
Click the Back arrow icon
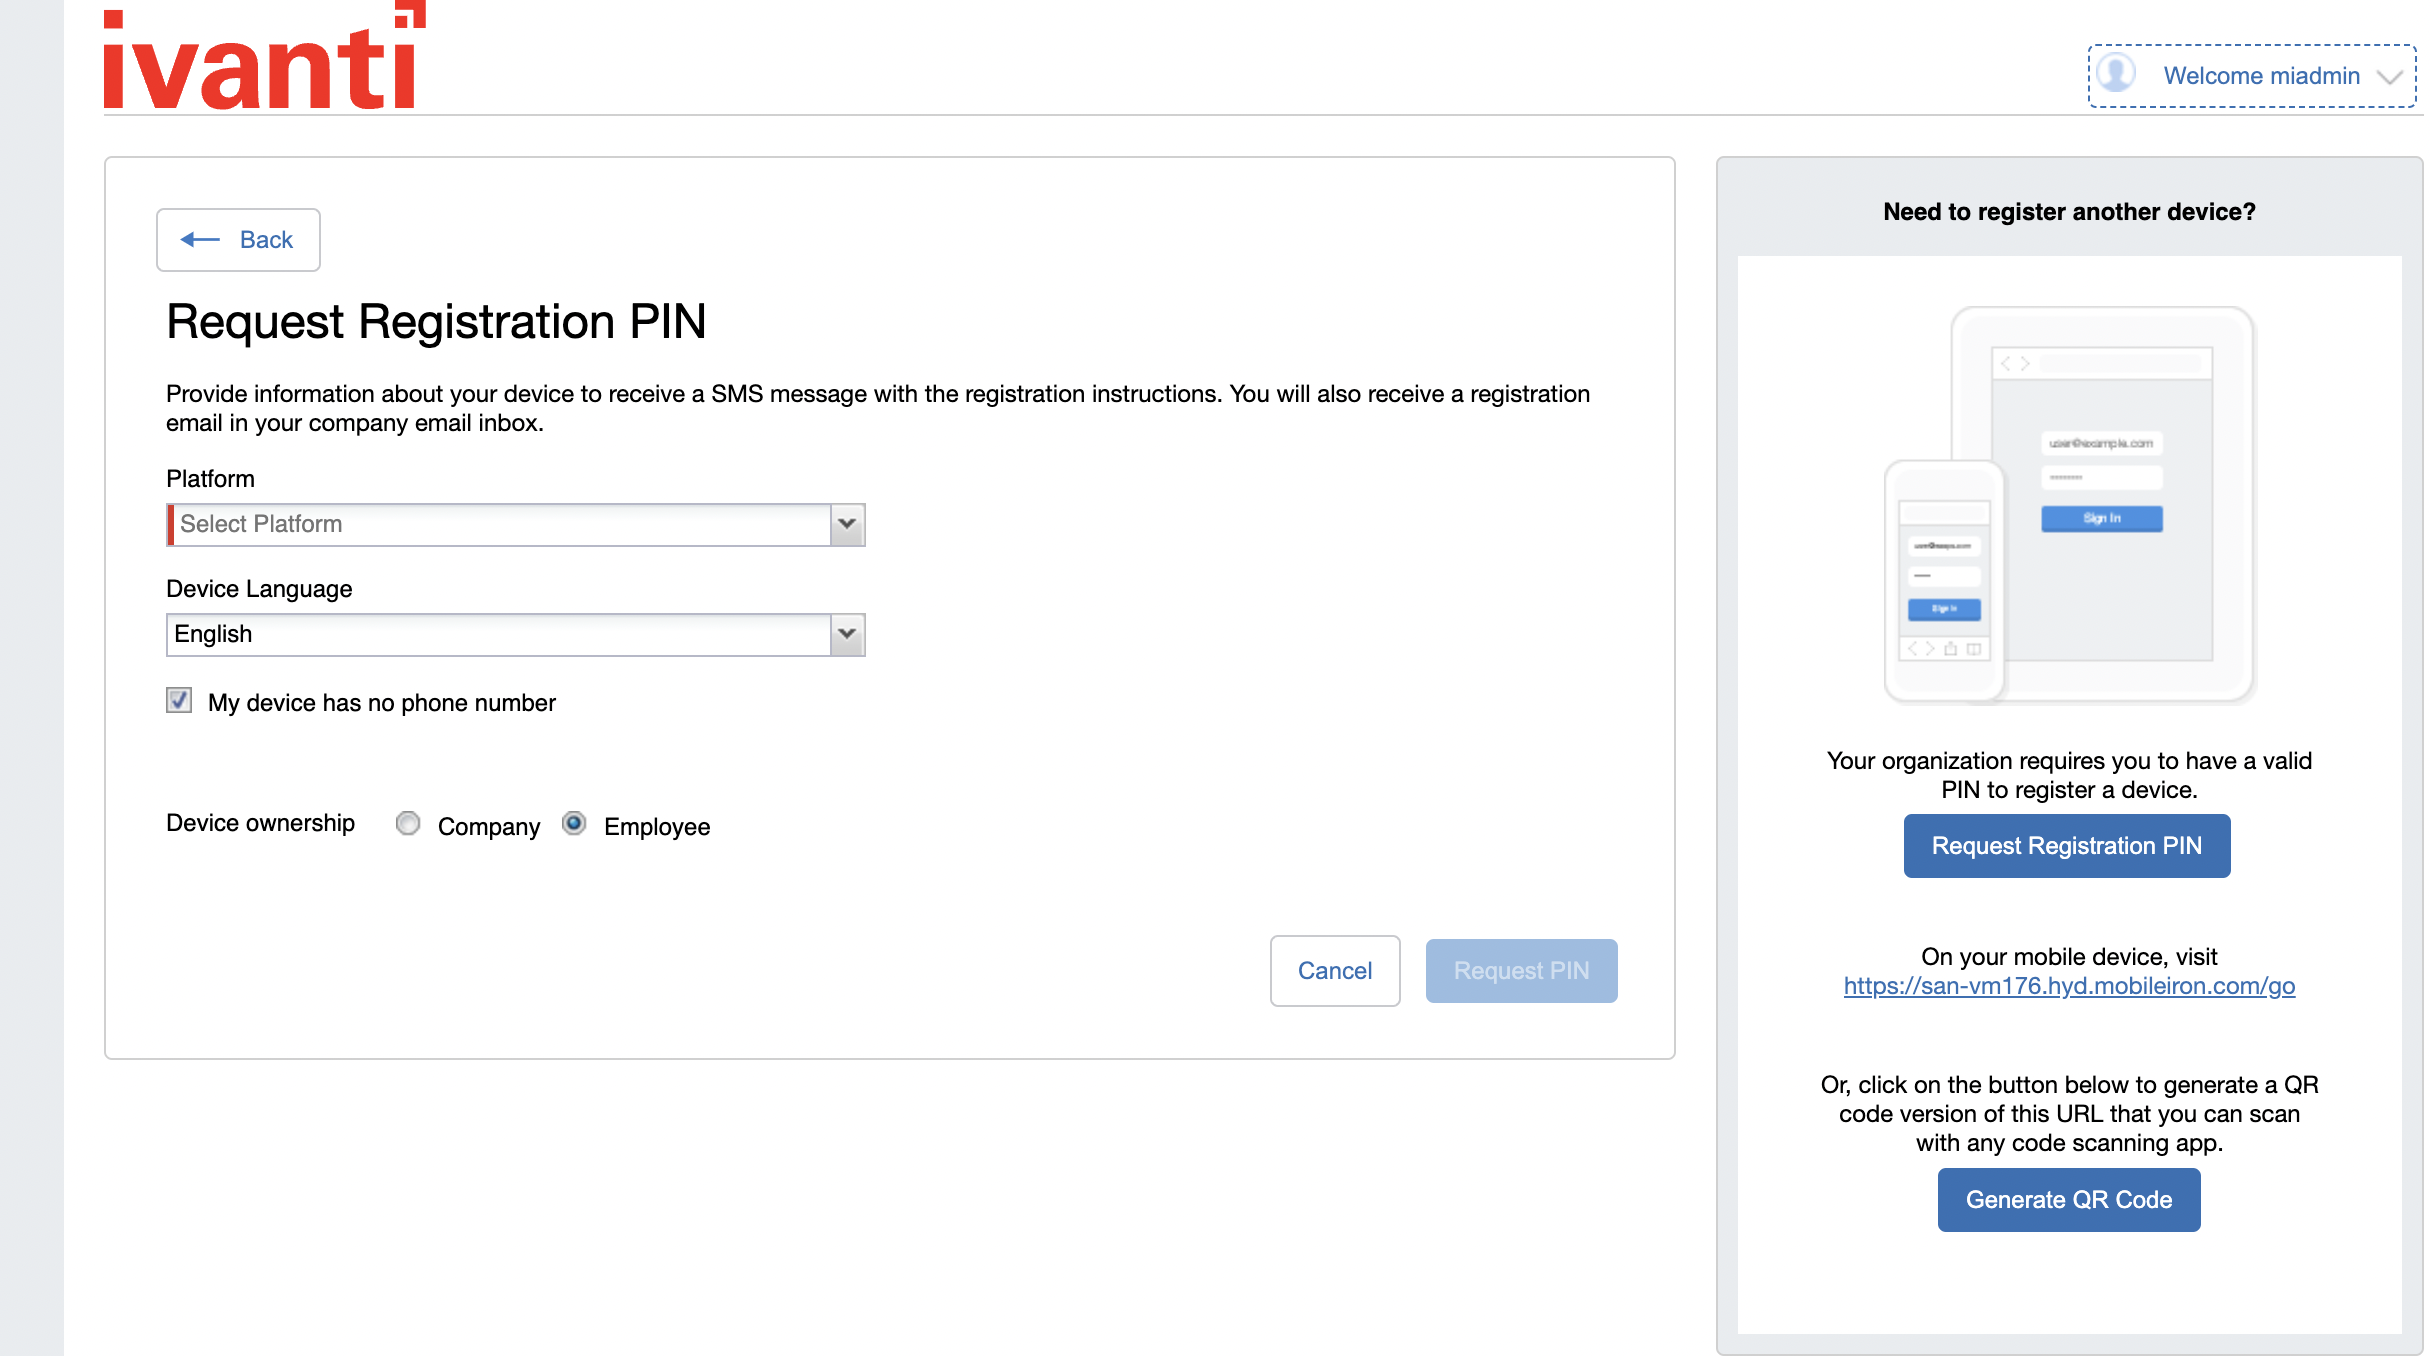click(x=200, y=240)
